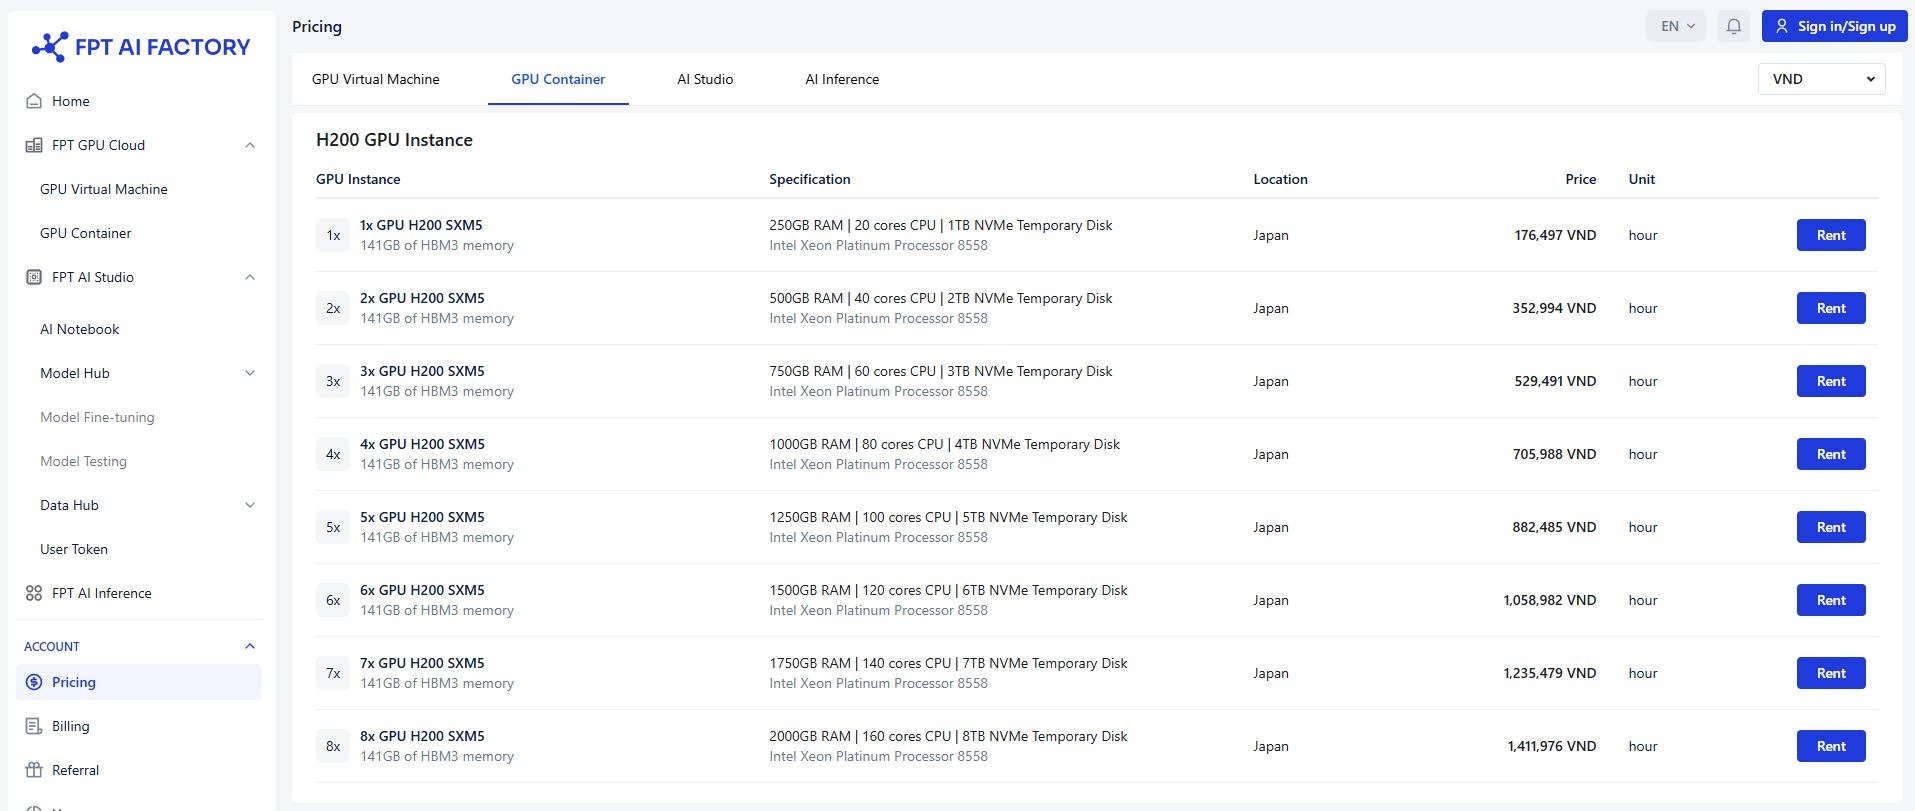Click the 6x quantity badge
The width and height of the screenshot is (1915, 811).
(333, 600)
